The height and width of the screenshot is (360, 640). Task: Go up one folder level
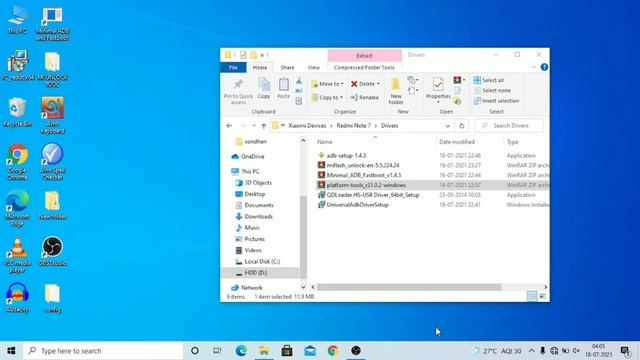pos(264,126)
